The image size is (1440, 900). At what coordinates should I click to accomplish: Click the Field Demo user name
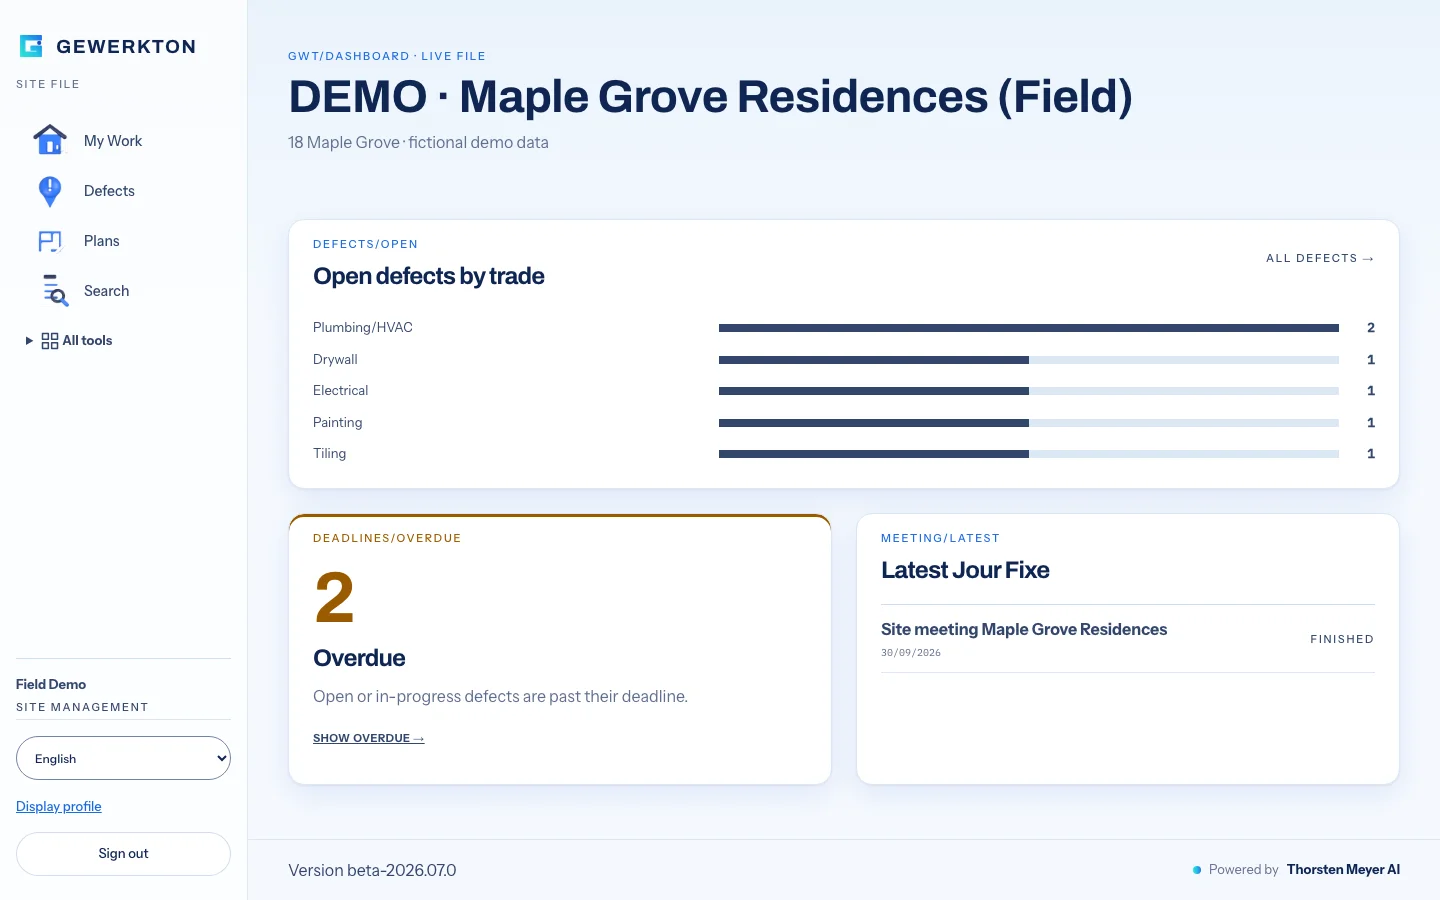51,684
